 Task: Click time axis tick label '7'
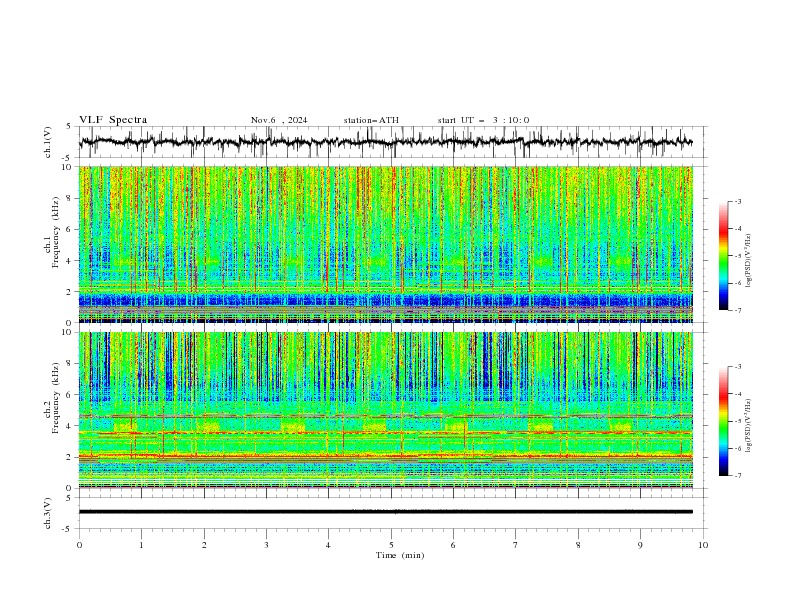point(516,545)
